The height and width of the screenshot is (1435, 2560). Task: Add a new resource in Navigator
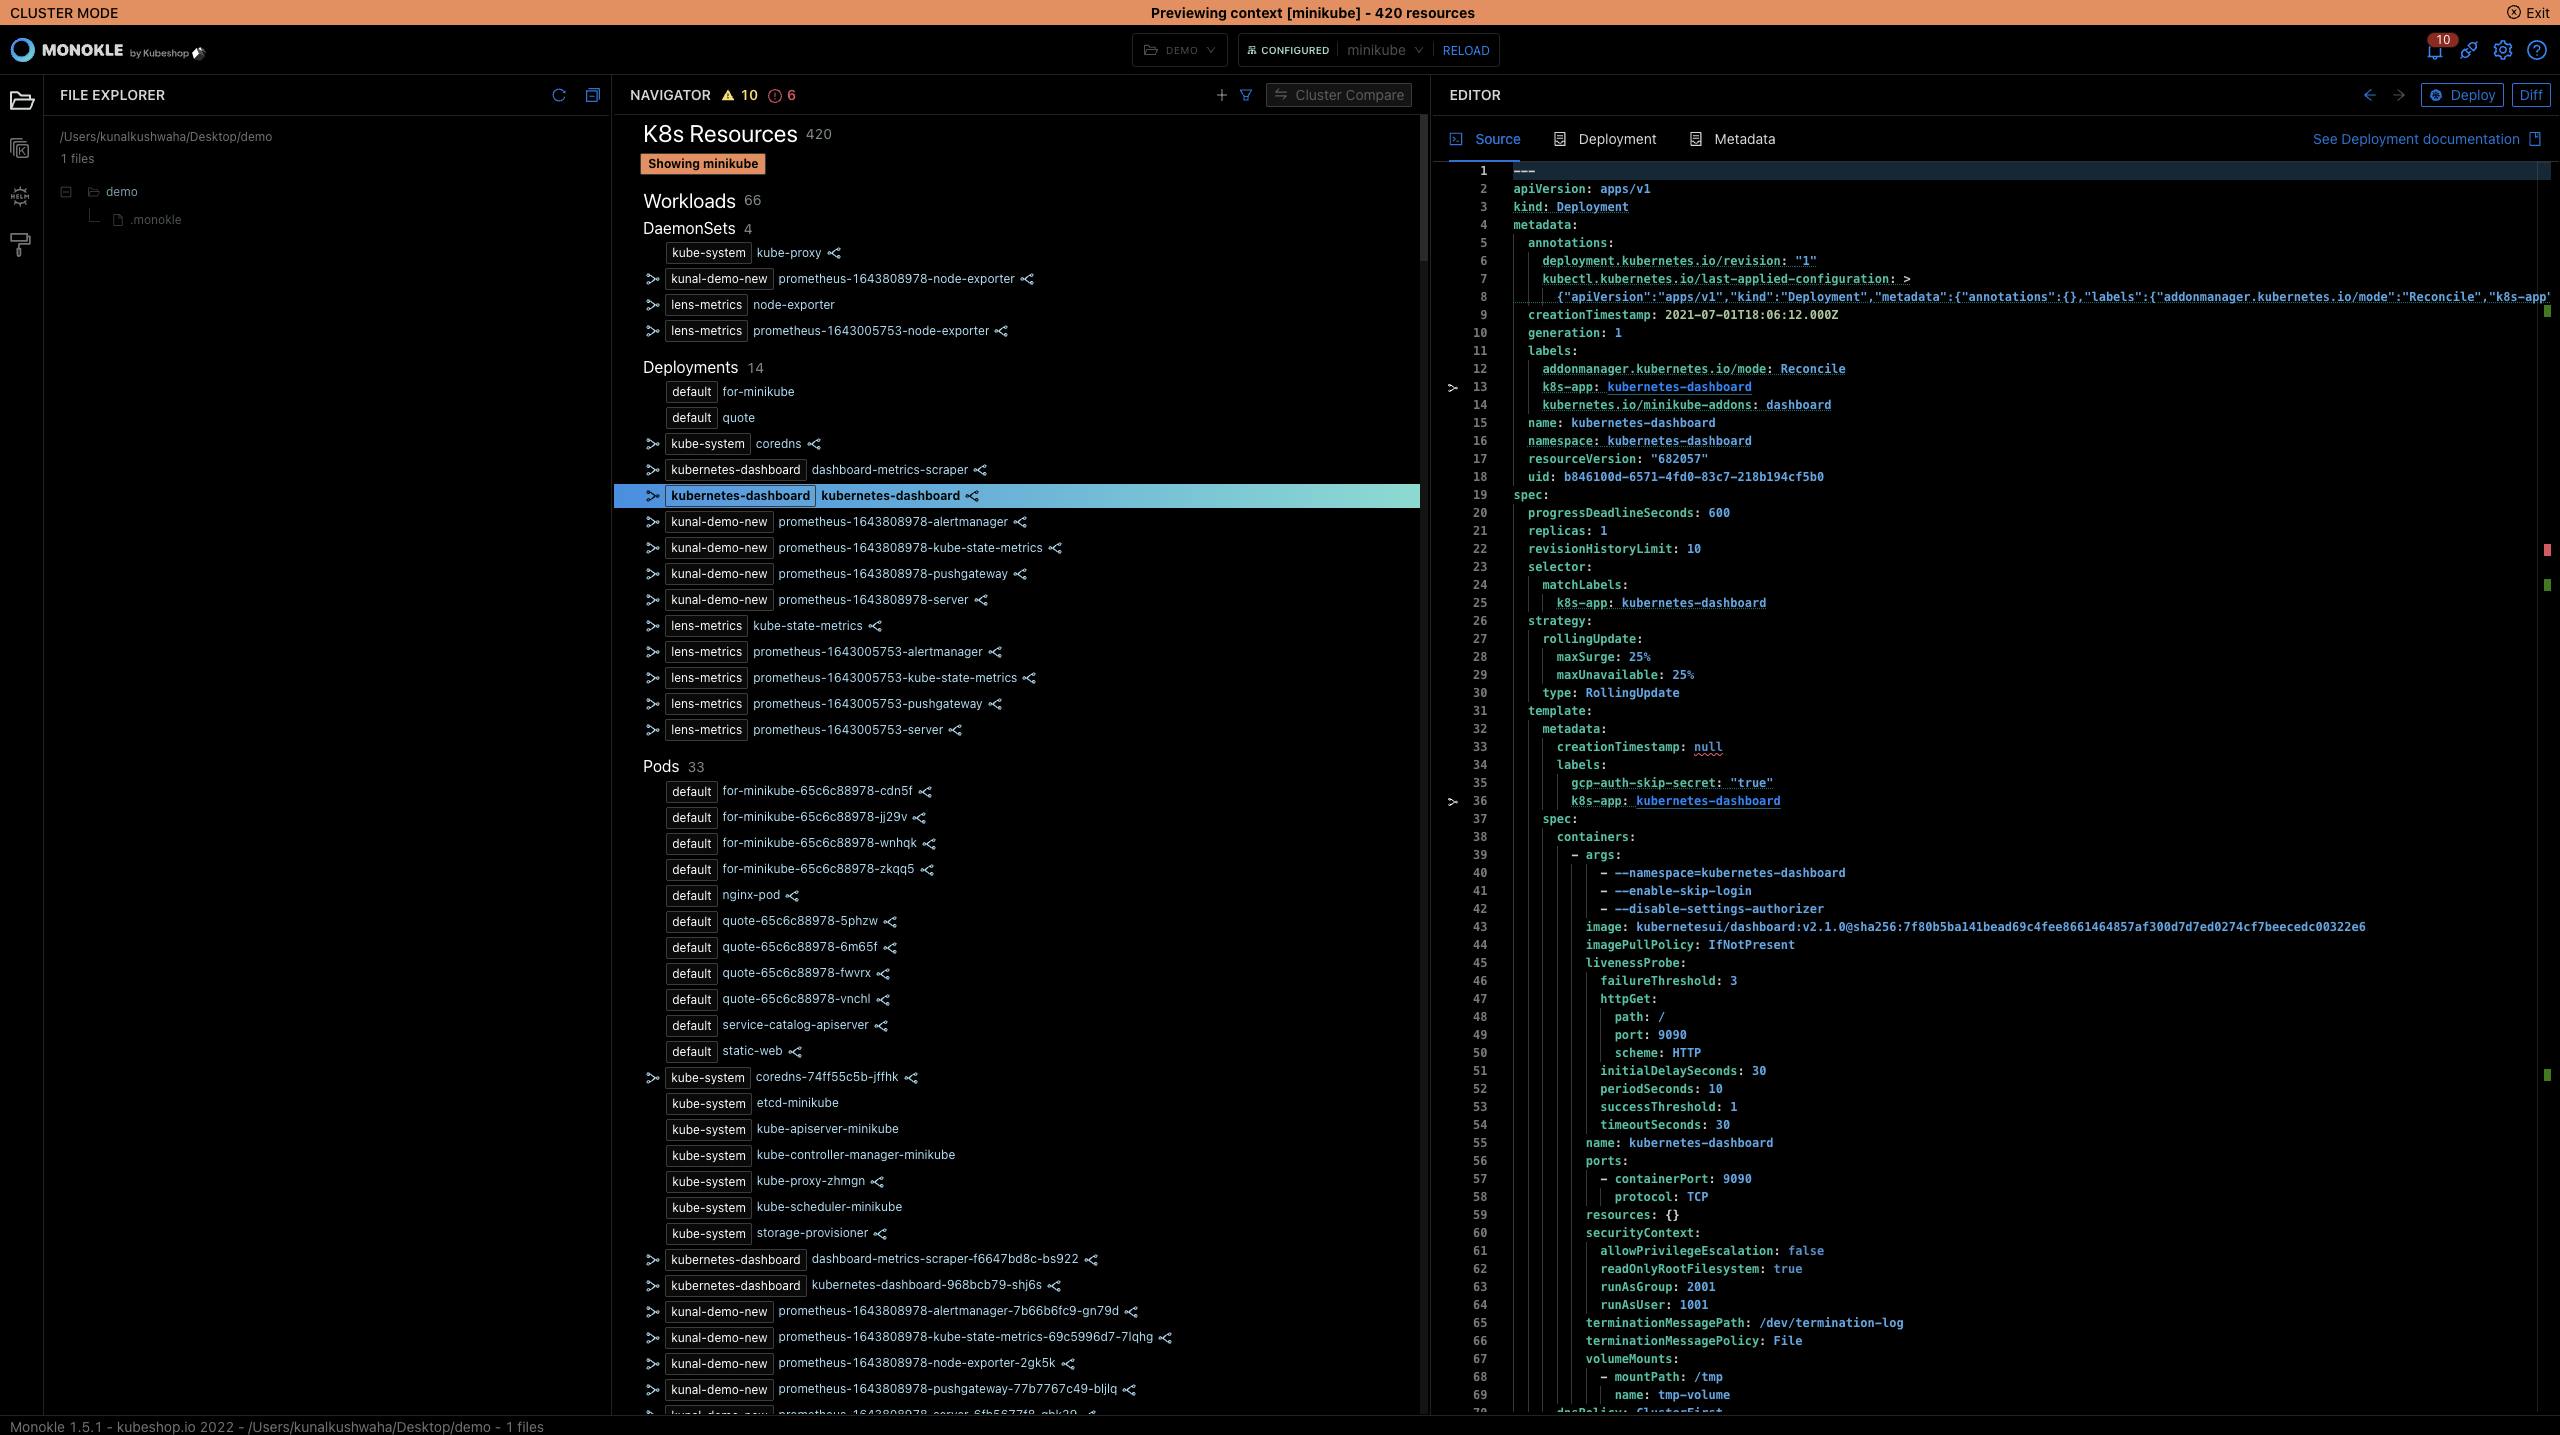[1221, 95]
